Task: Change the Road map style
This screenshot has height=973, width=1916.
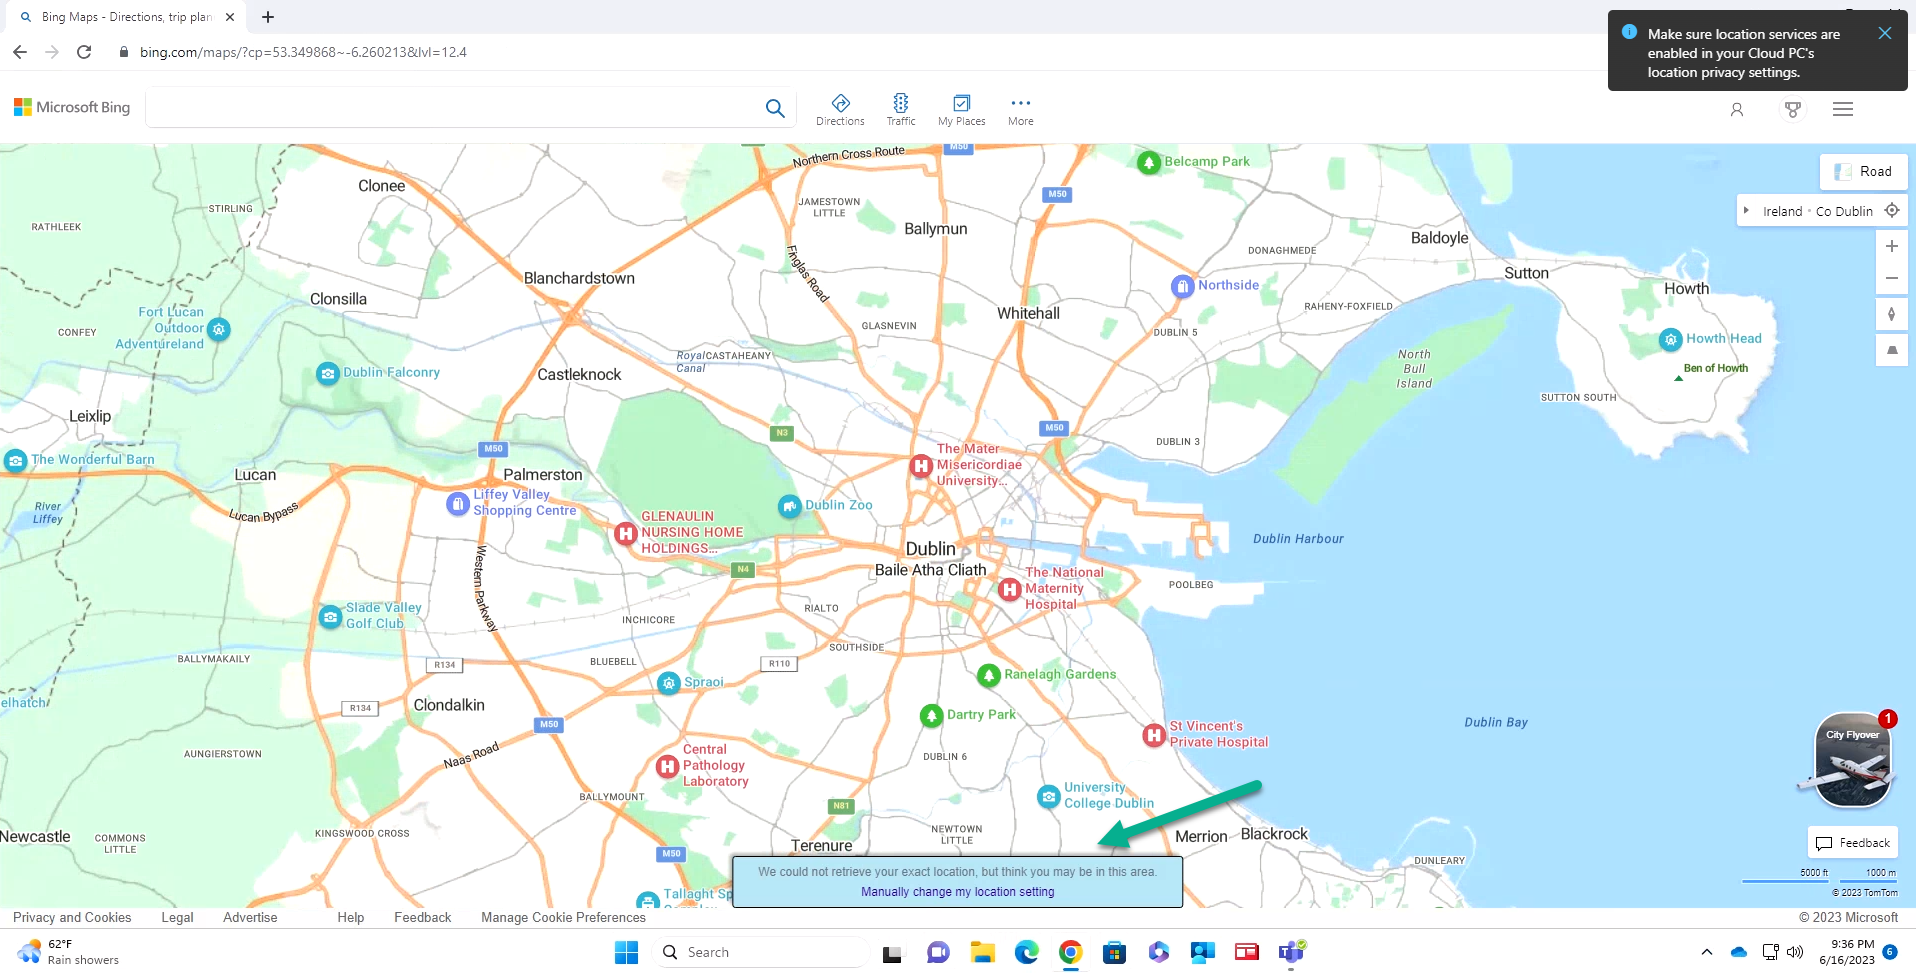Action: (x=1863, y=172)
